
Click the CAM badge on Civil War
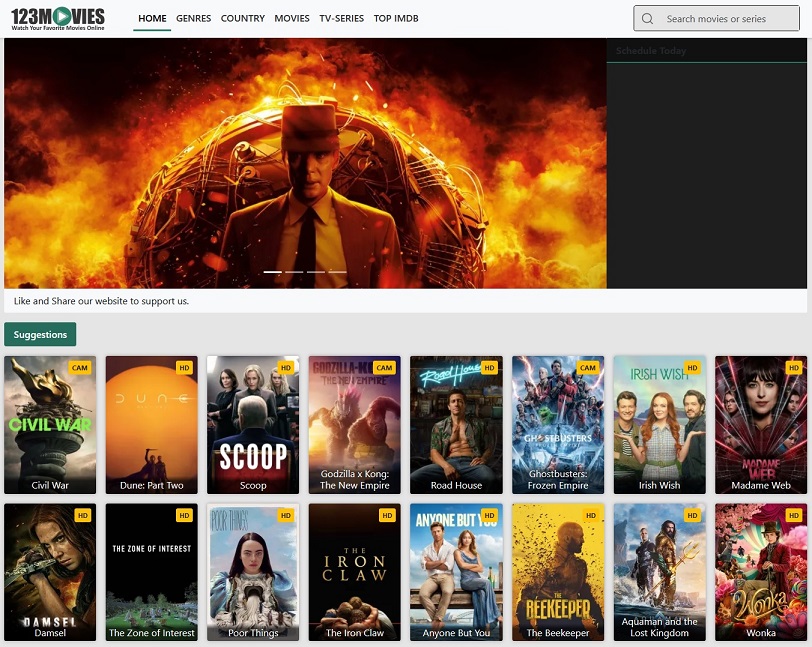pos(80,368)
